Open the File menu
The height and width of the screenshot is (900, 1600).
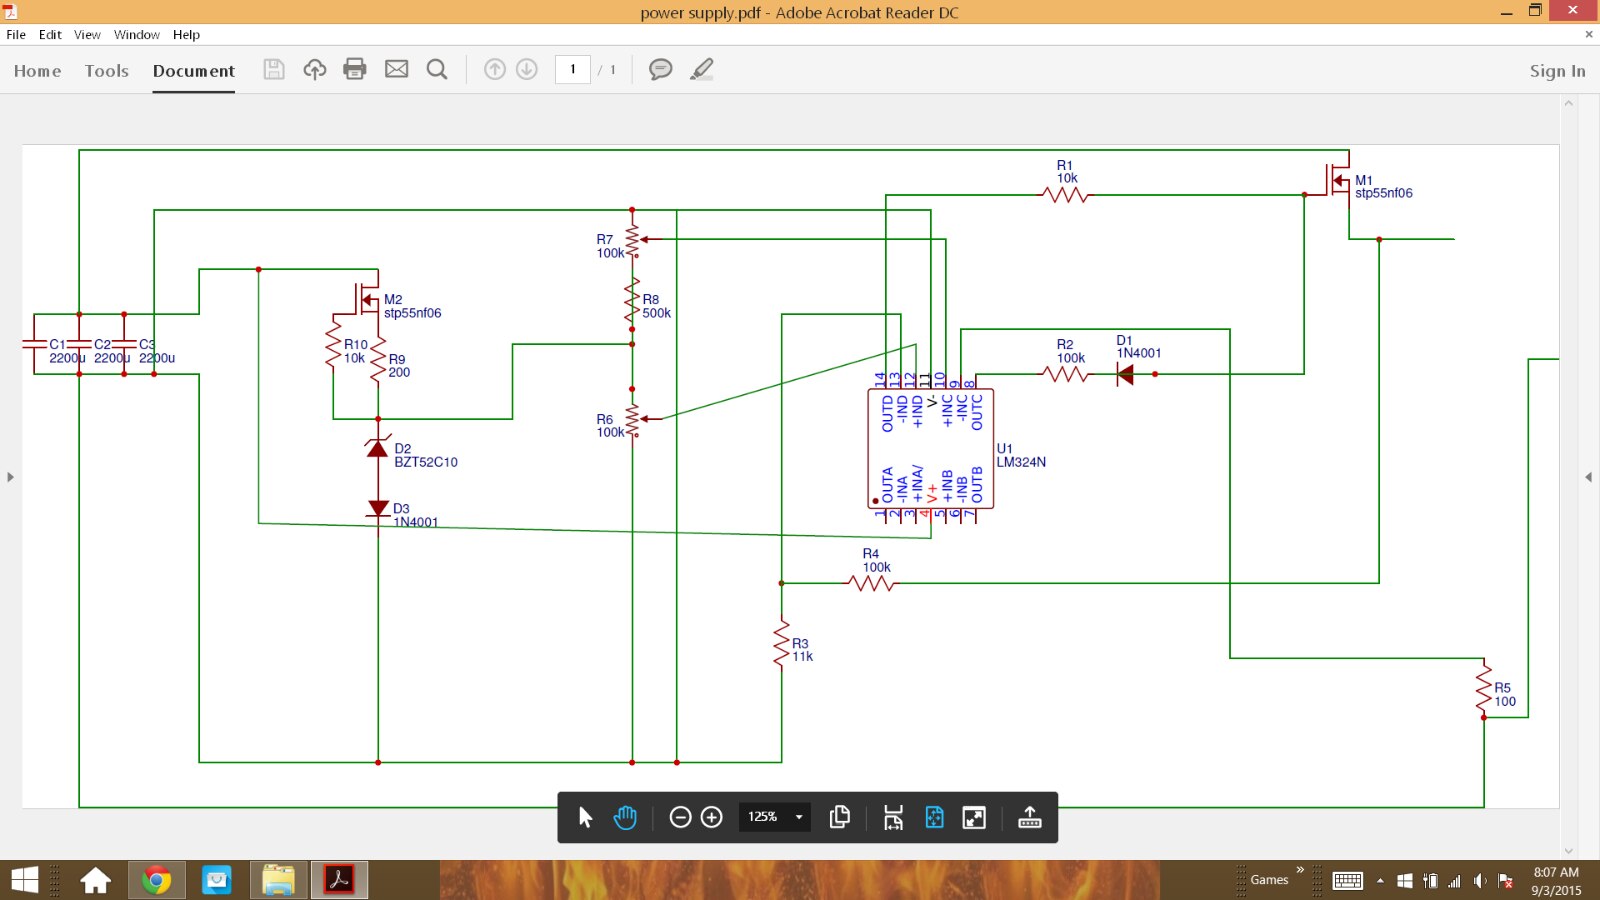[x=16, y=34]
